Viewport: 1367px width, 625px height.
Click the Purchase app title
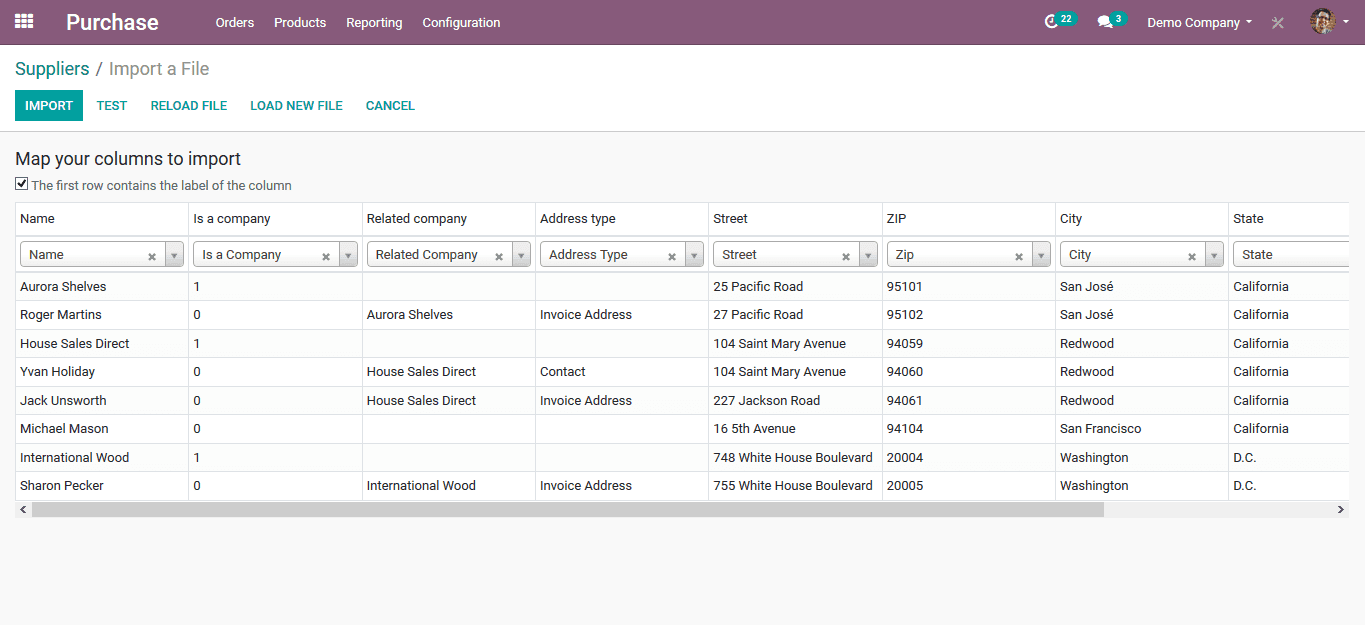112,22
